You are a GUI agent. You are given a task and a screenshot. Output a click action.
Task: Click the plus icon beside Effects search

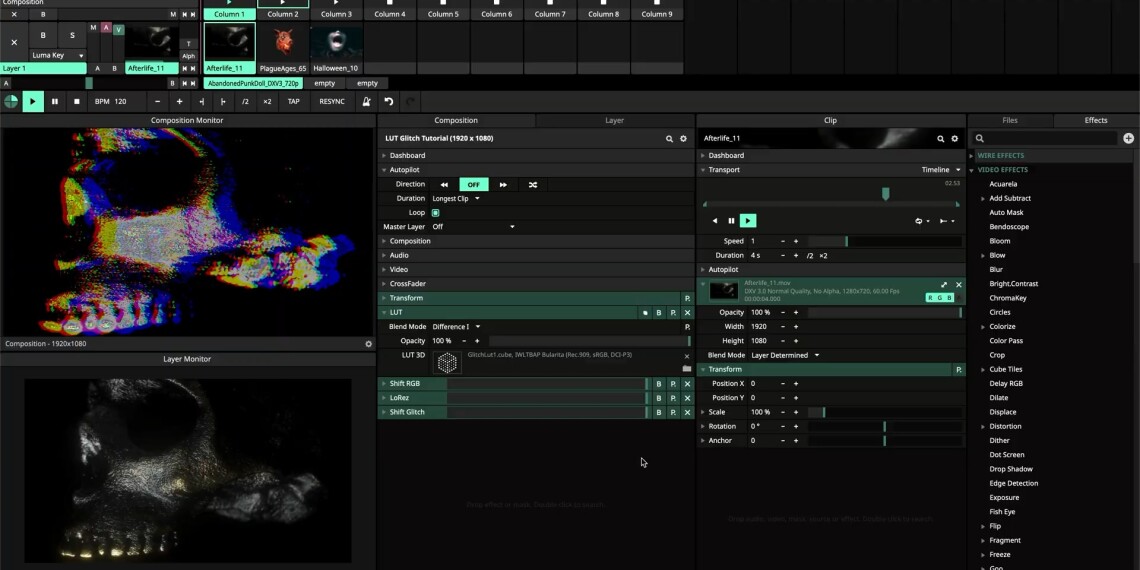1128,139
